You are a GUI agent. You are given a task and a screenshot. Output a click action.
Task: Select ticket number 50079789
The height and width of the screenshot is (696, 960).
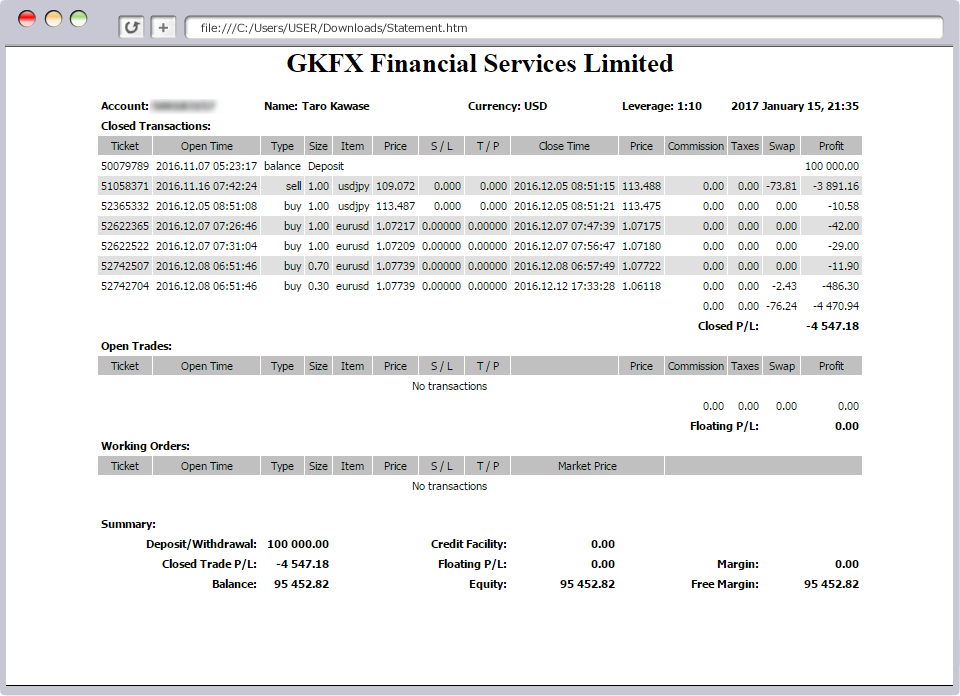point(125,166)
